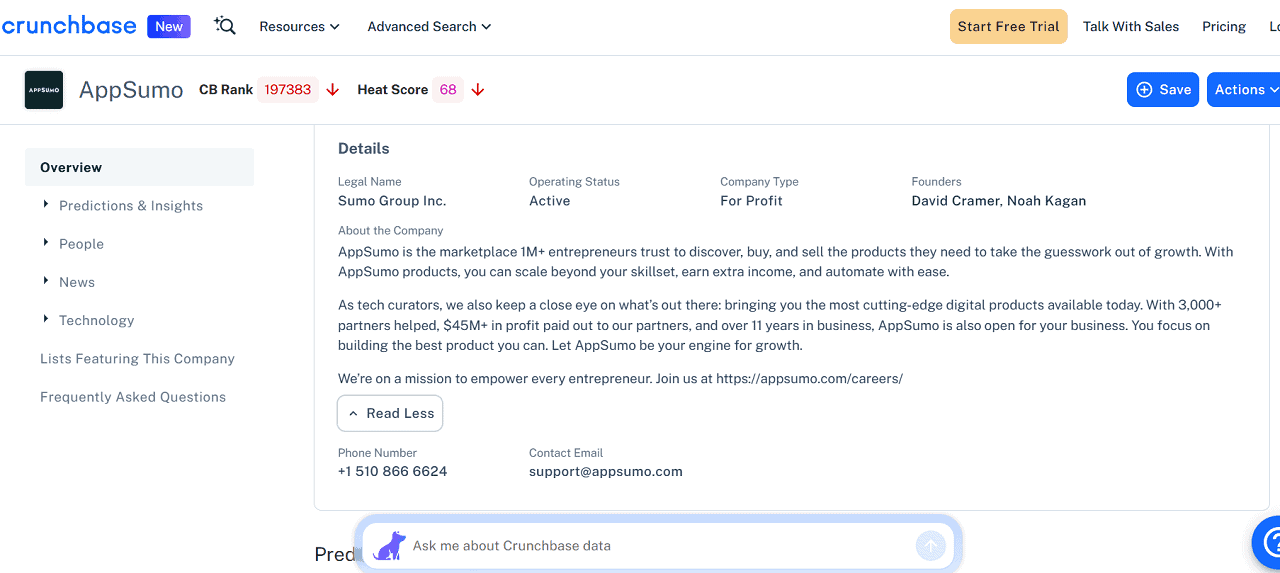Expand the News sidebar section
The width and height of the screenshot is (1280, 573).
[x=69, y=282]
